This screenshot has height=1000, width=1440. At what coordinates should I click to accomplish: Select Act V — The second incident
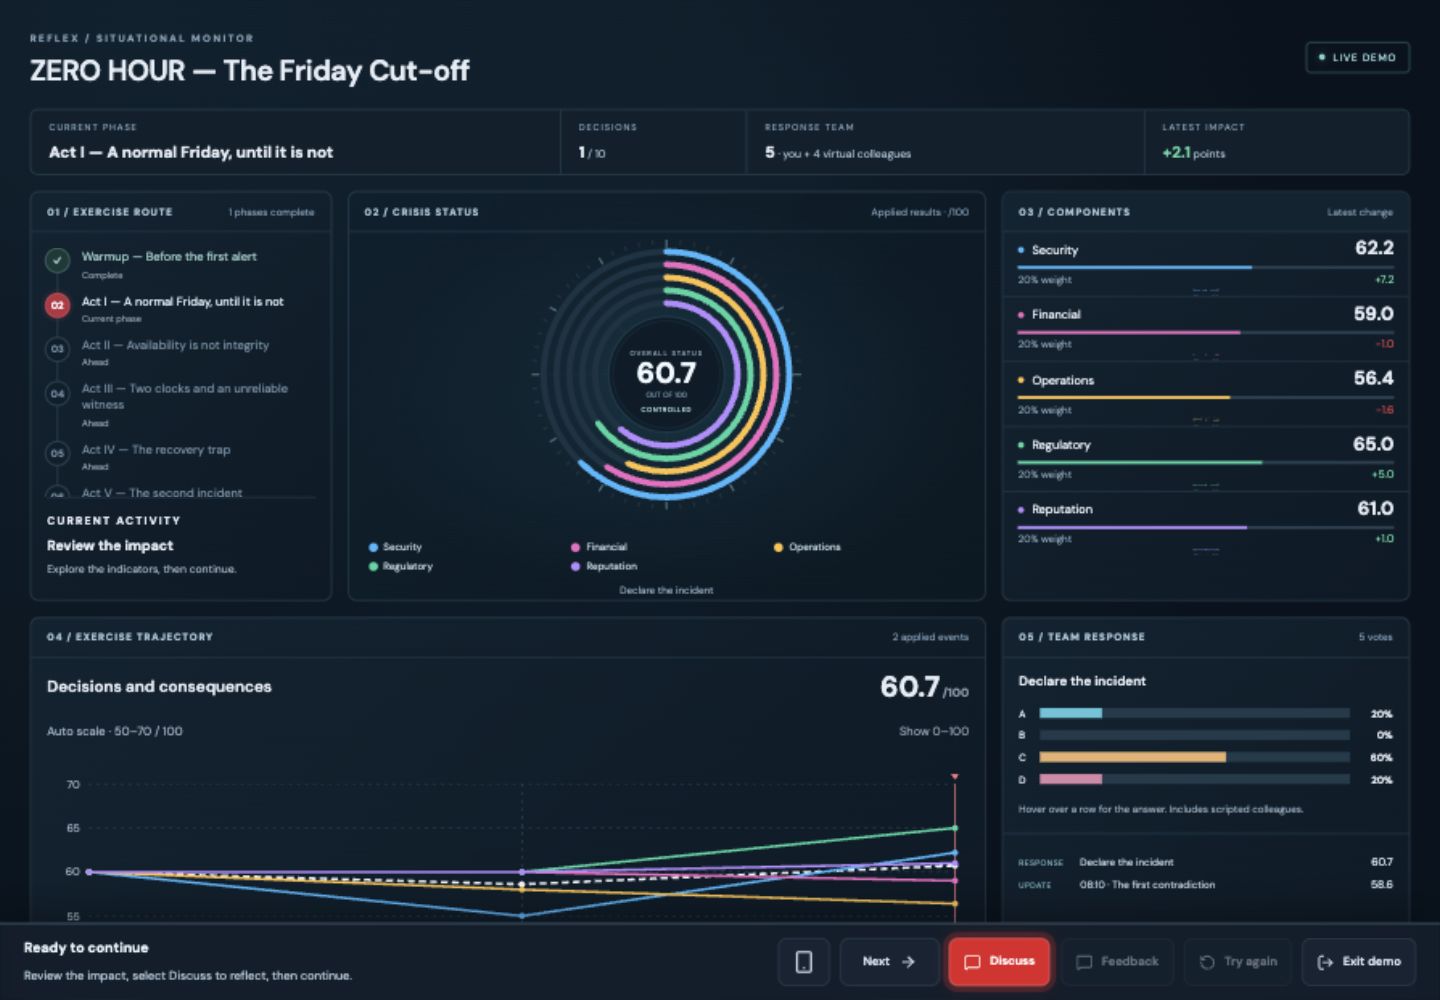tap(162, 493)
